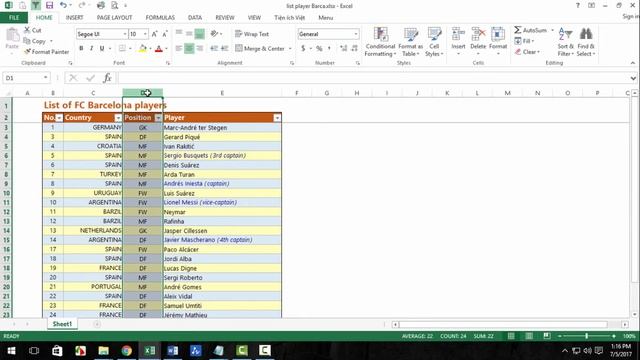Open Format as Table gallery
Viewport: 640px width, 360px height.
[x=411, y=42]
